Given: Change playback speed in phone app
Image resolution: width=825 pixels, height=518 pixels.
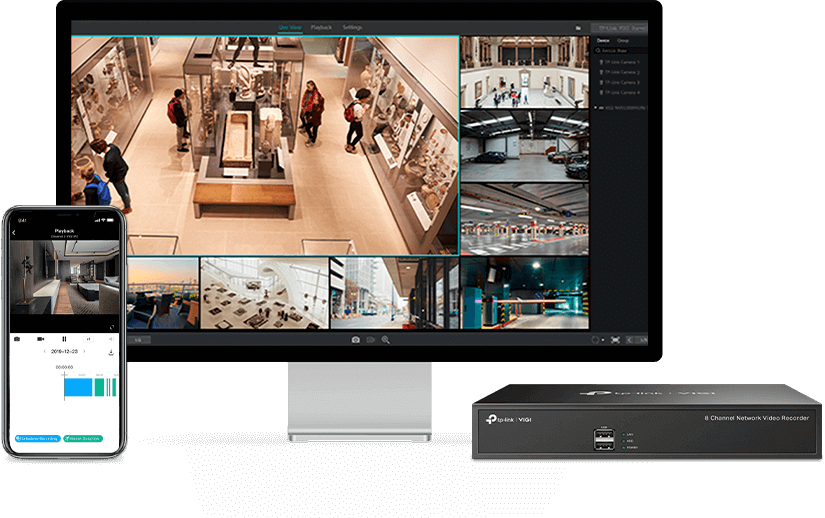Looking at the screenshot, I should [x=88, y=339].
